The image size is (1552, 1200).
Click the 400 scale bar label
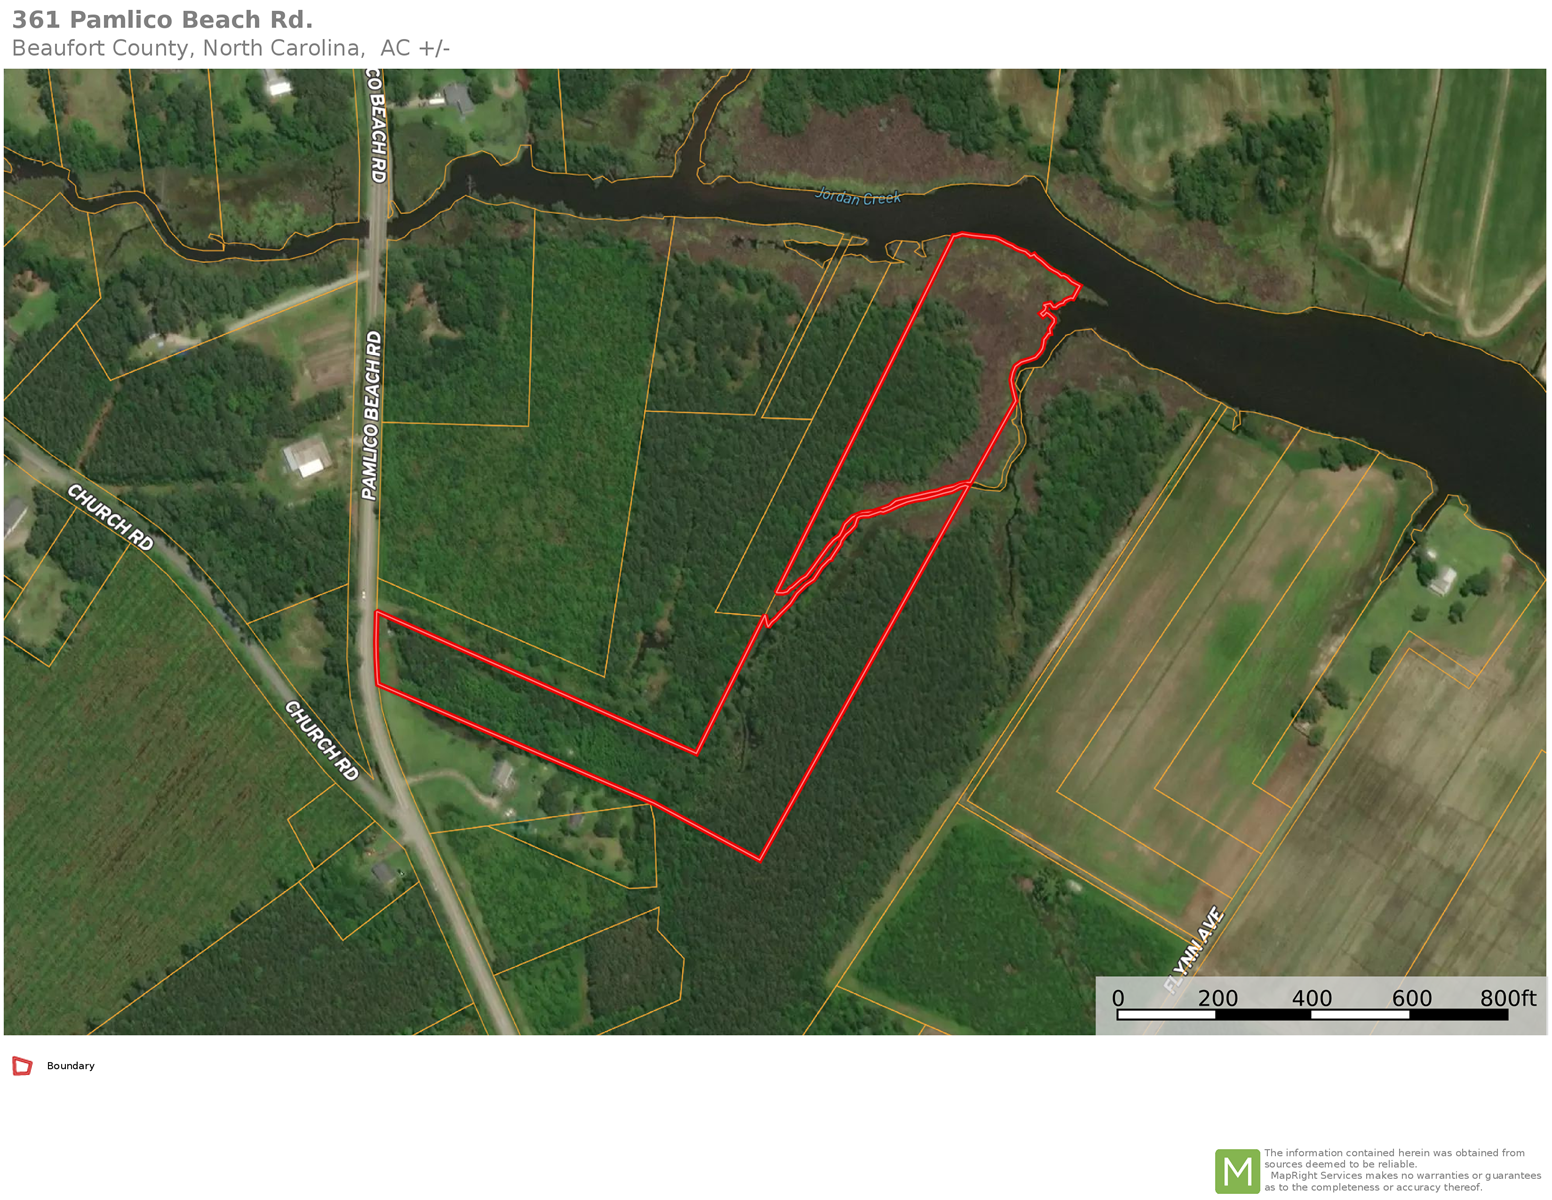click(x=1311, y=998)
